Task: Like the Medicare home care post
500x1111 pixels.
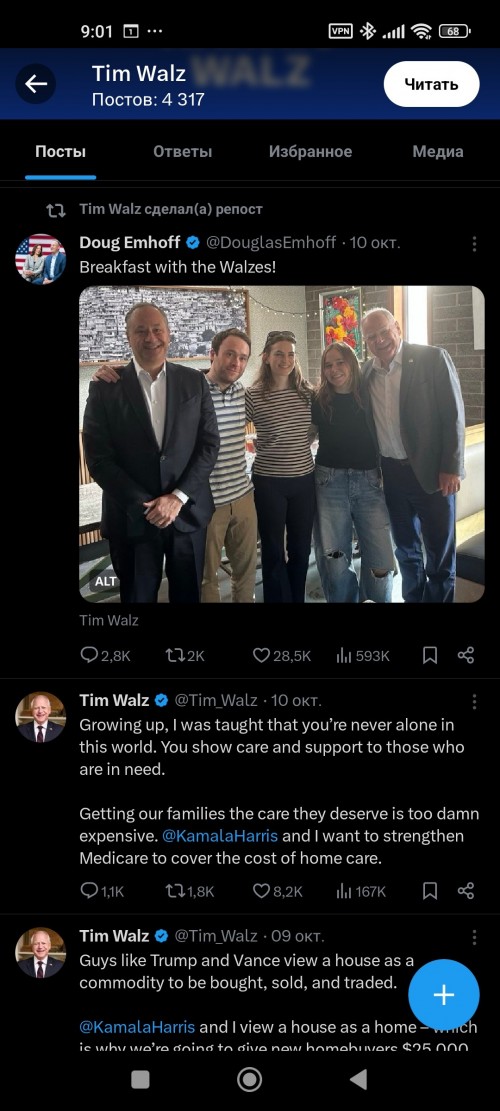Action: pyautogui.click(x=278, y=891)
